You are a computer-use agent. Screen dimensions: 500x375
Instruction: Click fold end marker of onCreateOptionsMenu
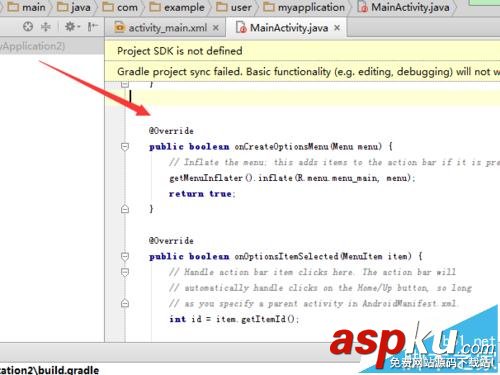click(x=125, y=209)
